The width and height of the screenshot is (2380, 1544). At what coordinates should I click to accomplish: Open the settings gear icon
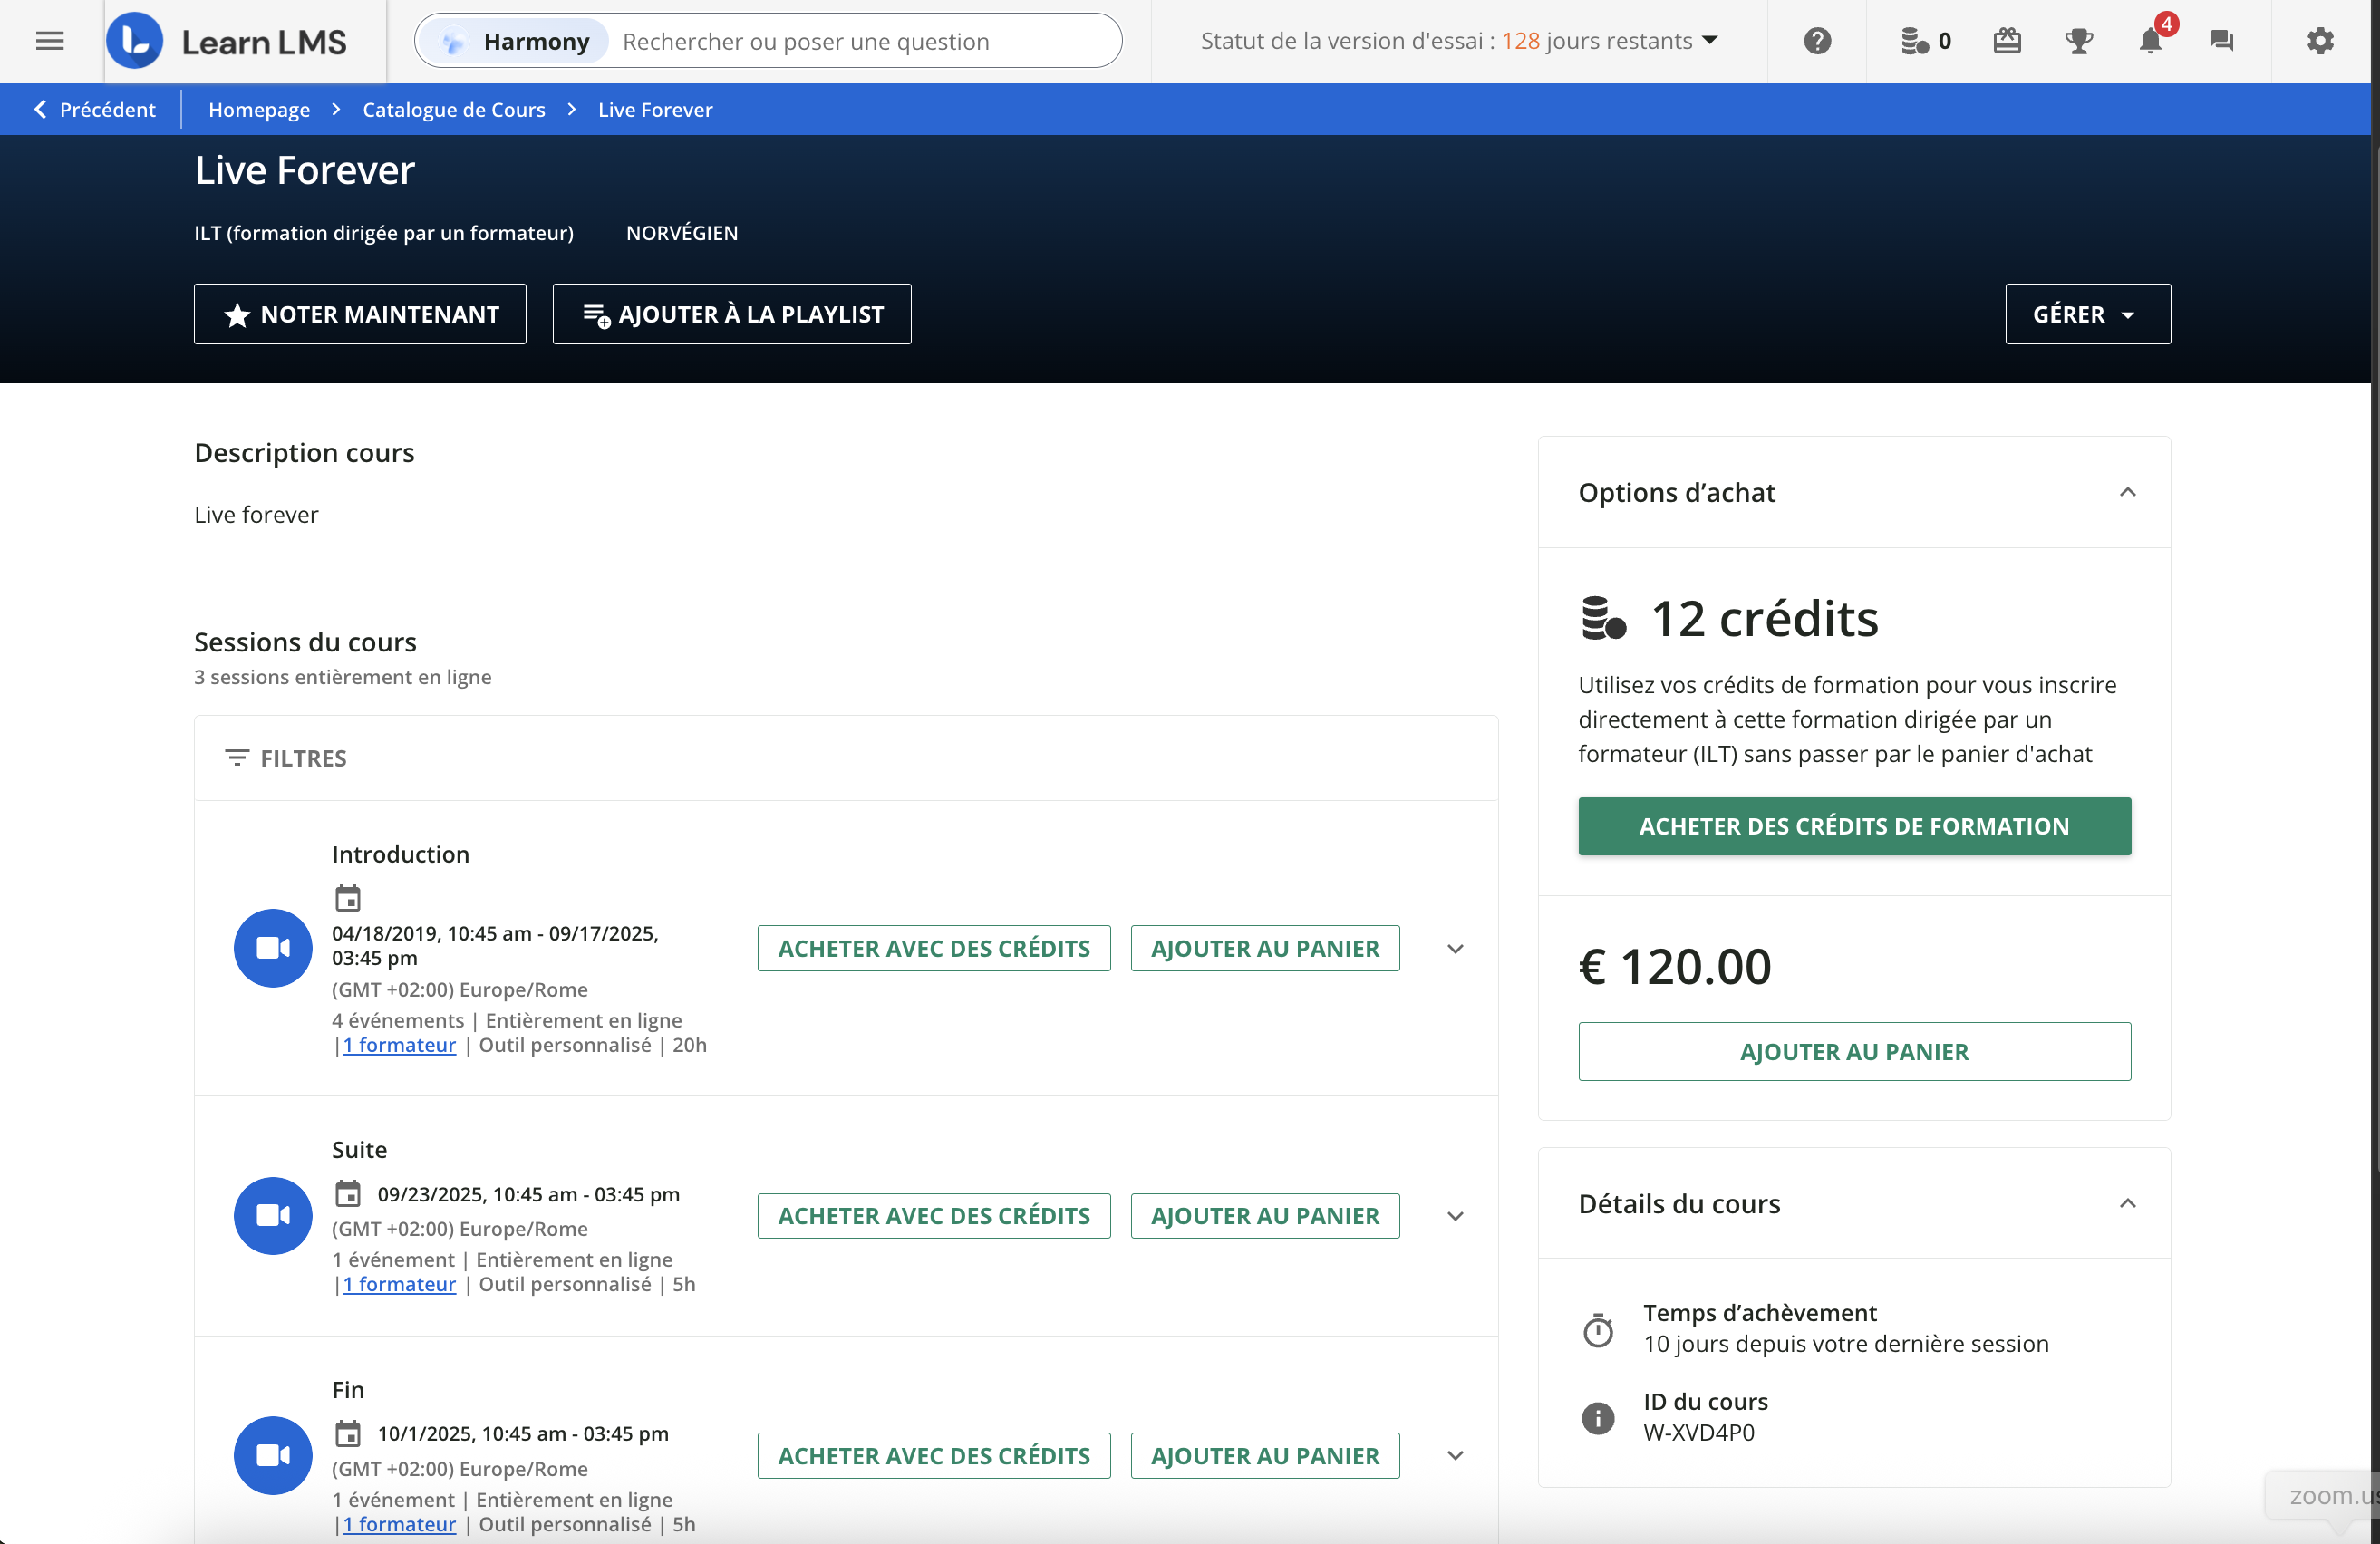coord(2320,41)
